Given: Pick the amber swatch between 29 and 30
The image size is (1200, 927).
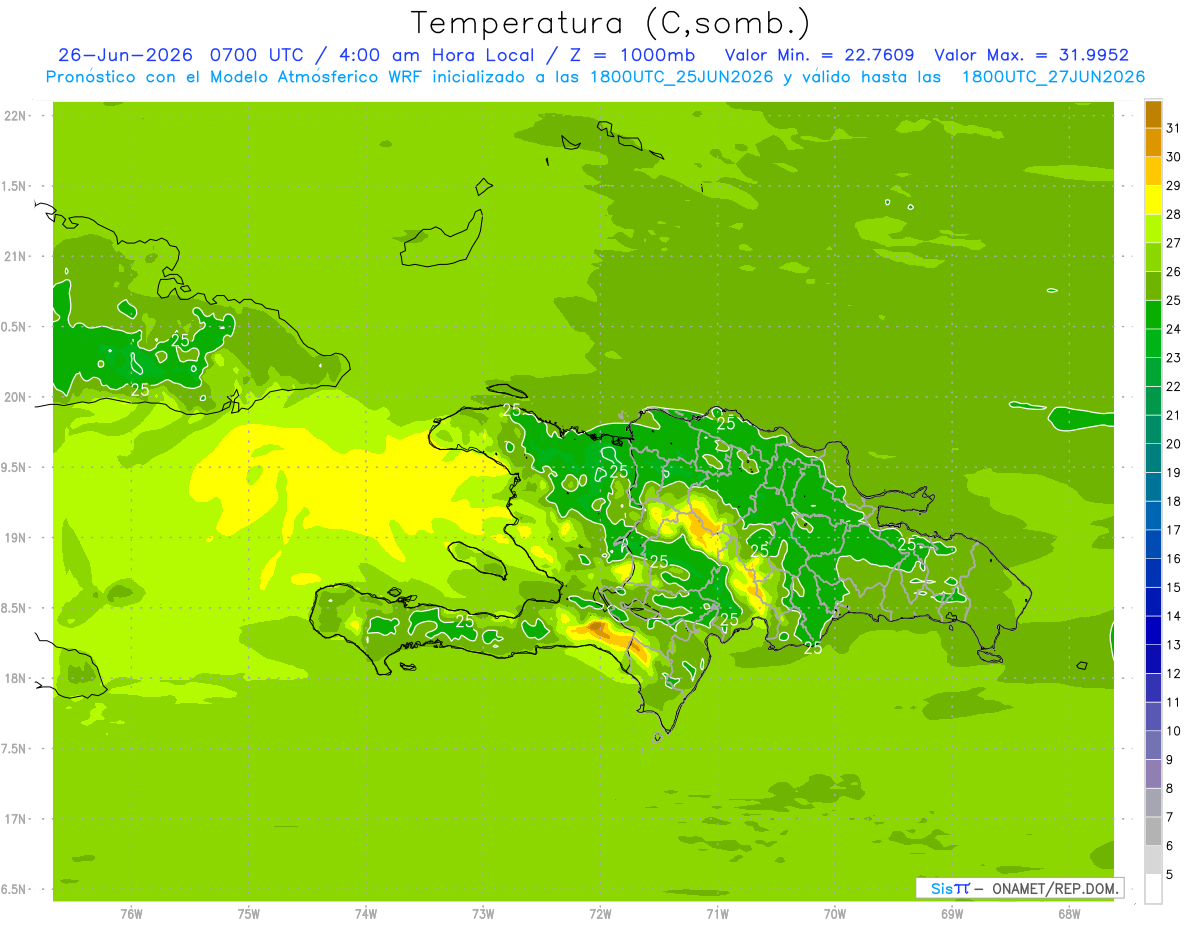Looking at the screenshot, I should tap(1153, 171).
